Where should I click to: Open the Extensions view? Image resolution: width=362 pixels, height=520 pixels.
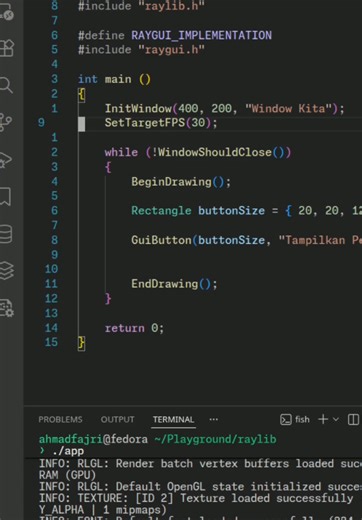coord(7,48)
